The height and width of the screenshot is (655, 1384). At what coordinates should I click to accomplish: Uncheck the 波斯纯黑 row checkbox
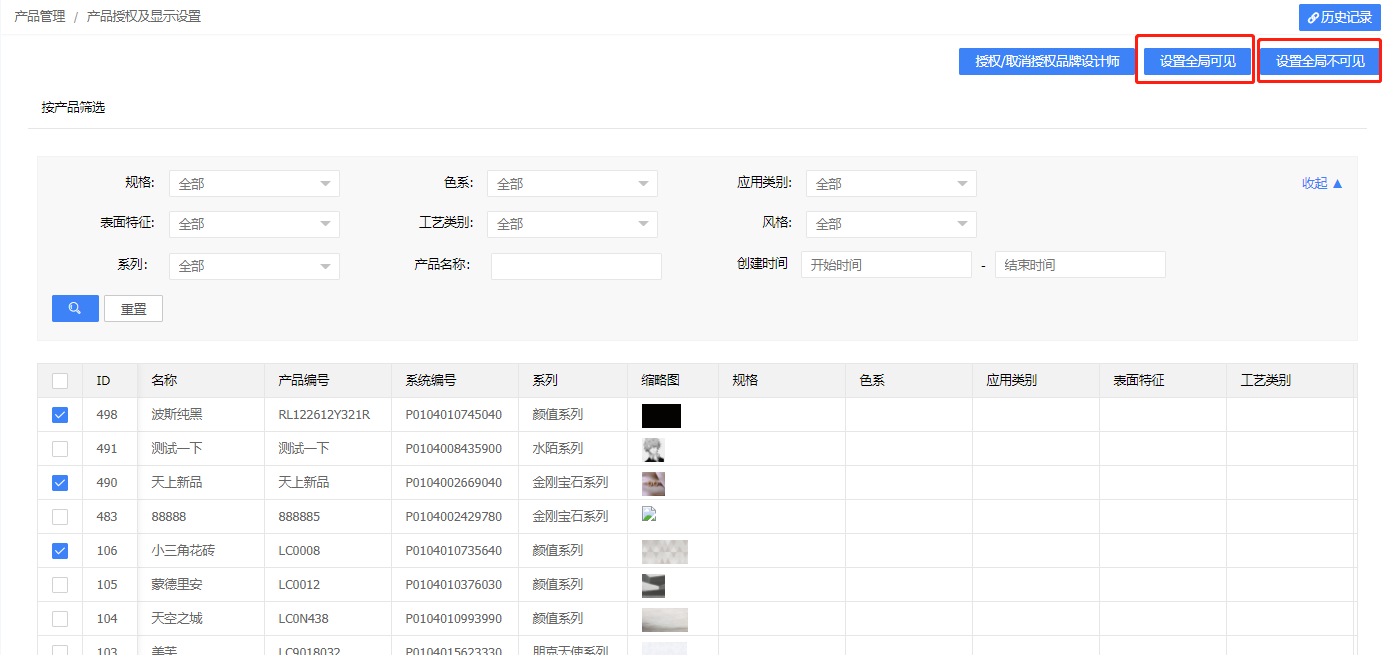[x=60, y=415]
